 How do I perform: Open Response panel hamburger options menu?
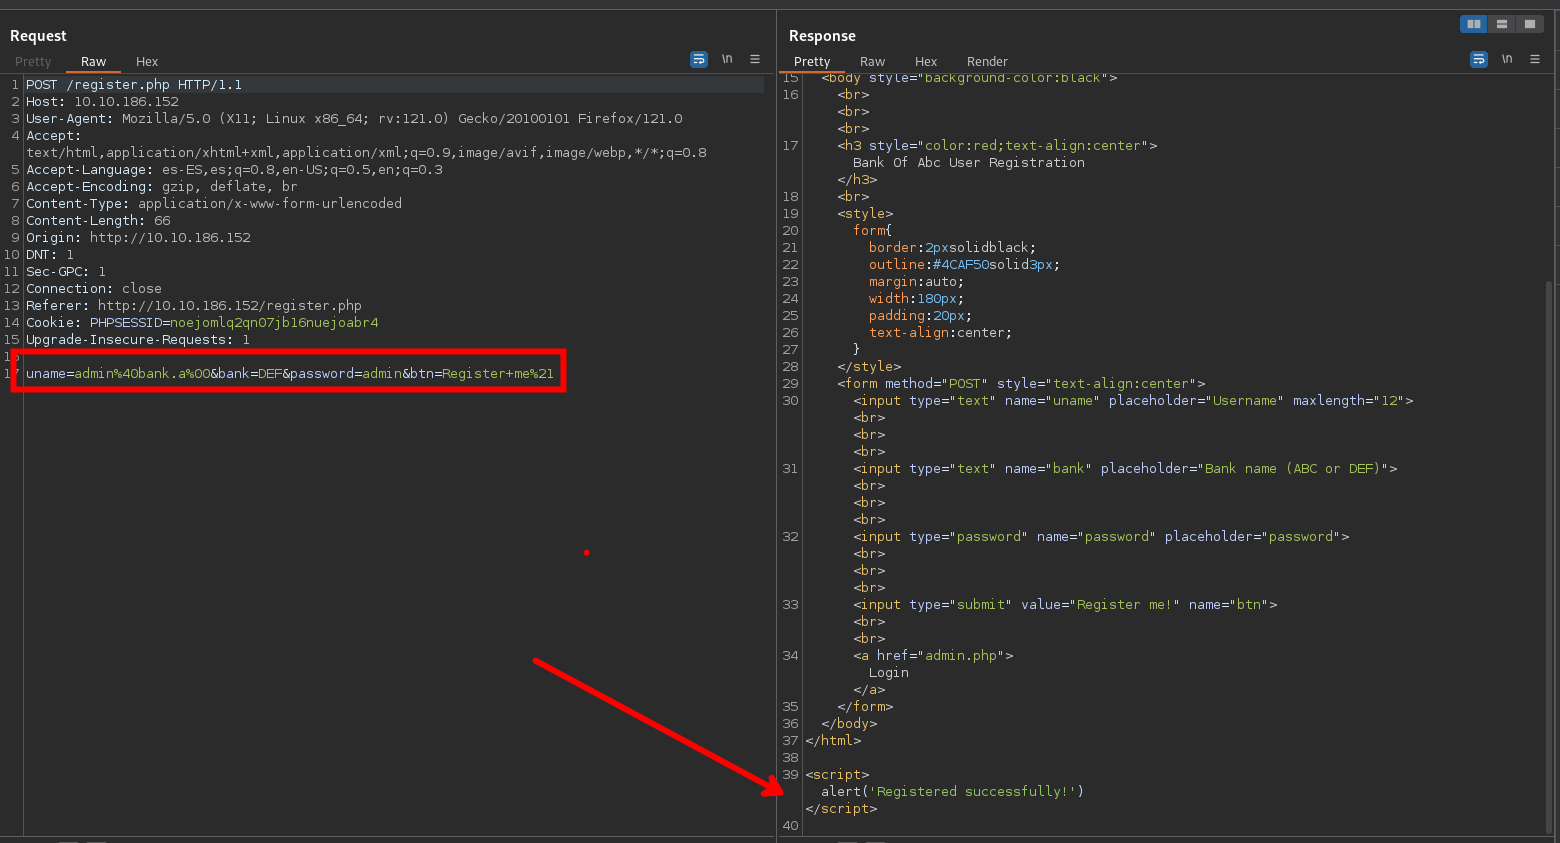[1535, 60]
